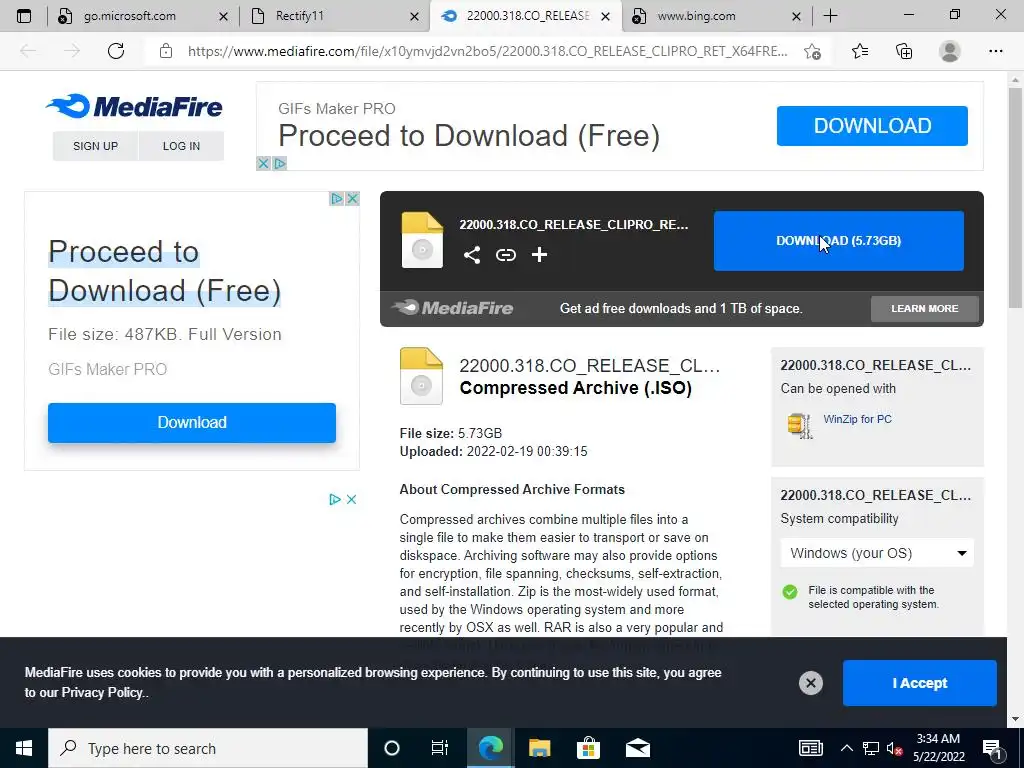
Task: Click the plus icon to add file
Action: tap(539, 255)
